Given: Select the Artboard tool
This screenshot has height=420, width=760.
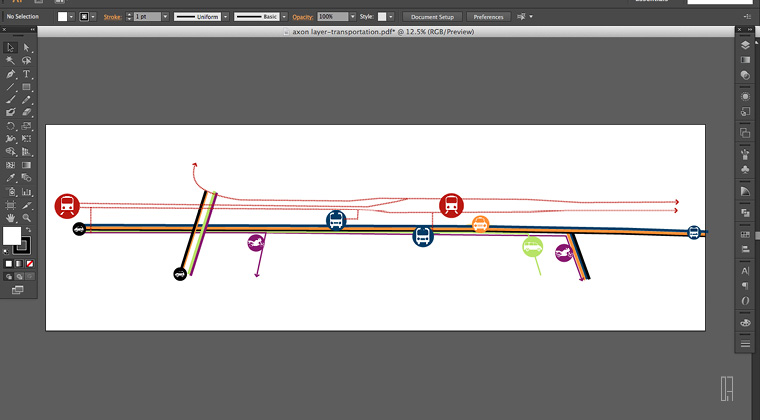Looking at the screenshot, I should 10,205.
